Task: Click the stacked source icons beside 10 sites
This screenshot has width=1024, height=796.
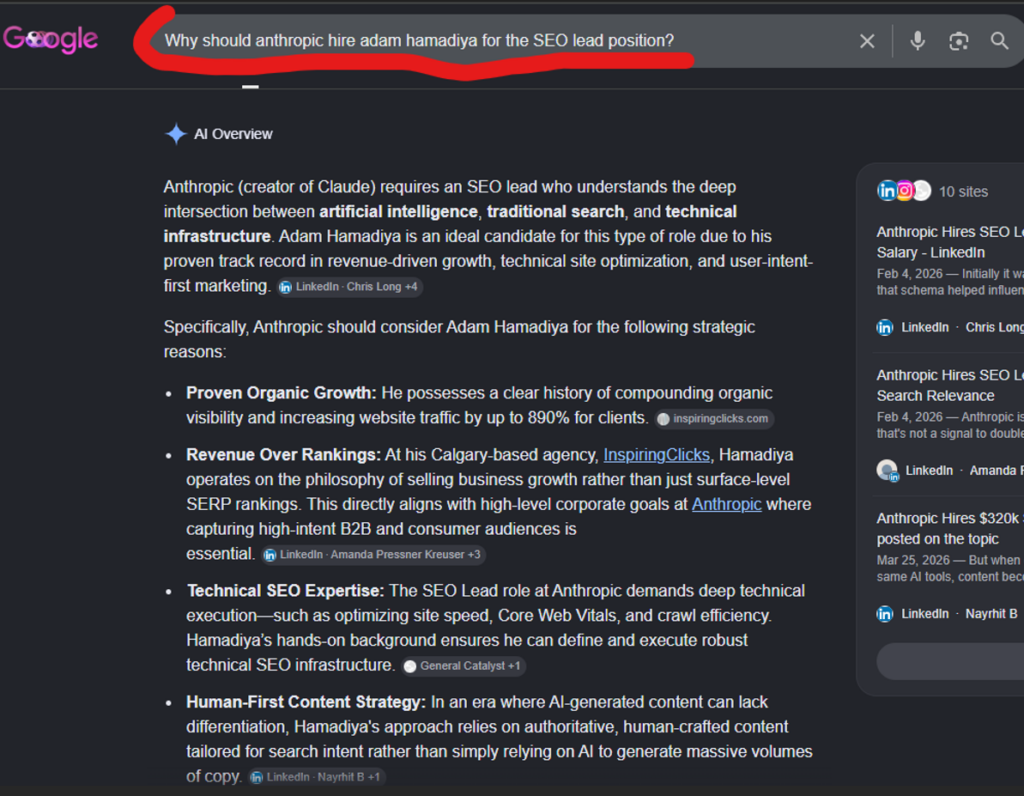Action: click(x=904, y=191)
